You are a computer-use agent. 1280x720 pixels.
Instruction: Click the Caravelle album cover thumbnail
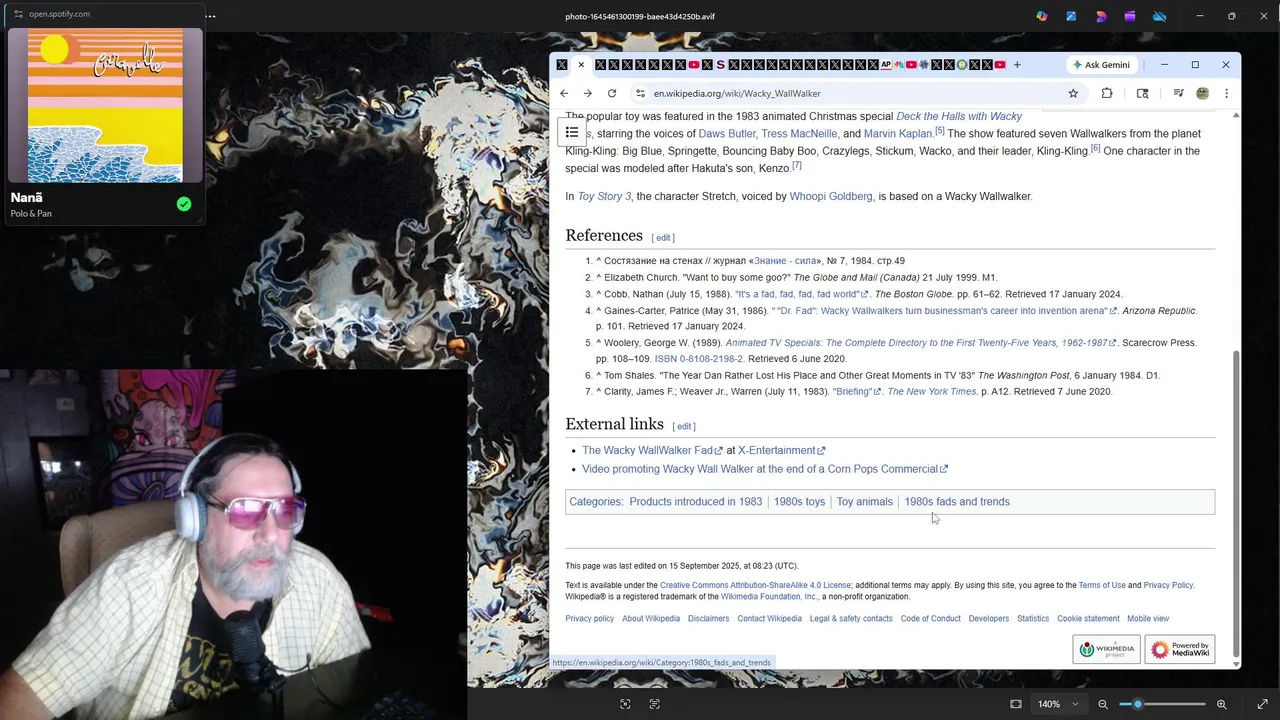click(105, 106)
